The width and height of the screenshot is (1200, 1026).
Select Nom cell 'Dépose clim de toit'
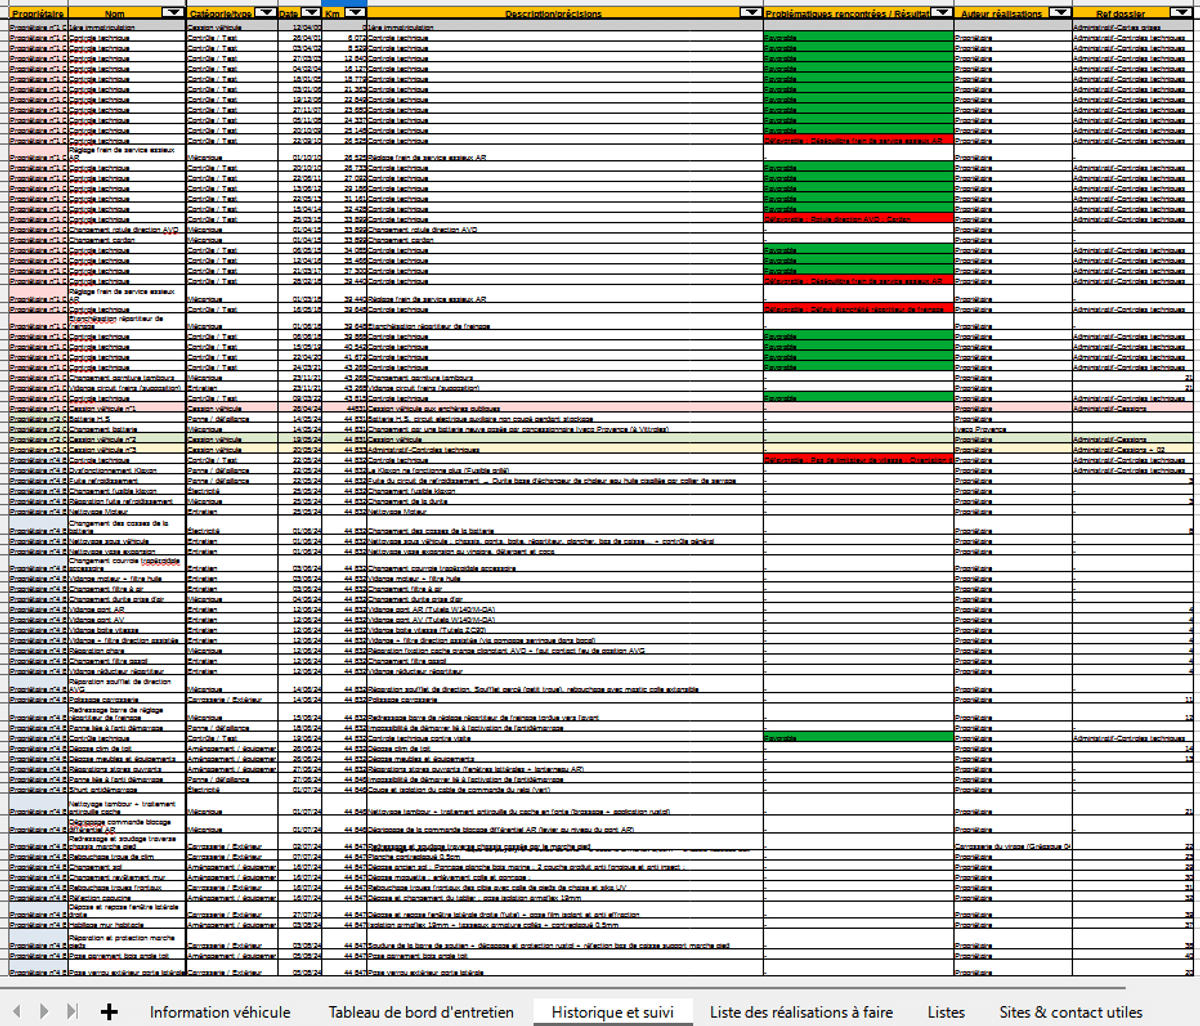pyautogui.click(x=127, y=748)
